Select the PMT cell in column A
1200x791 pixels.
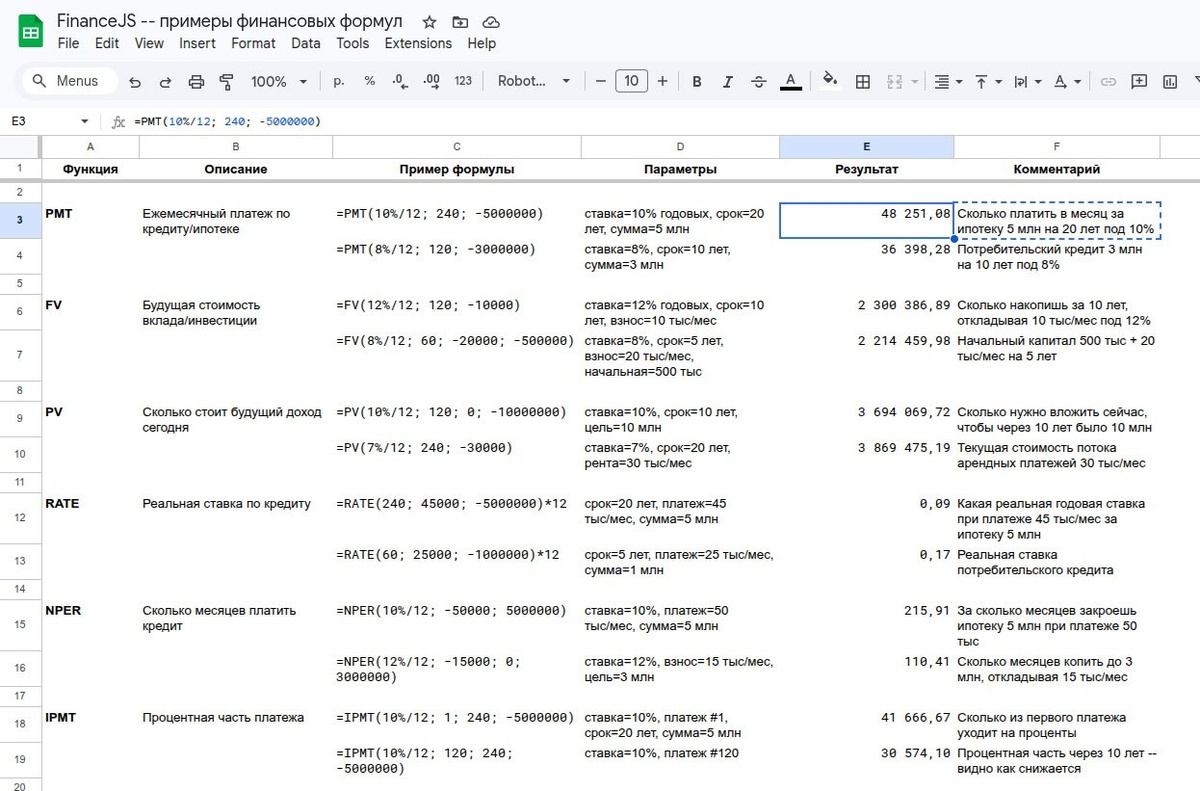(x=90, y=221)
